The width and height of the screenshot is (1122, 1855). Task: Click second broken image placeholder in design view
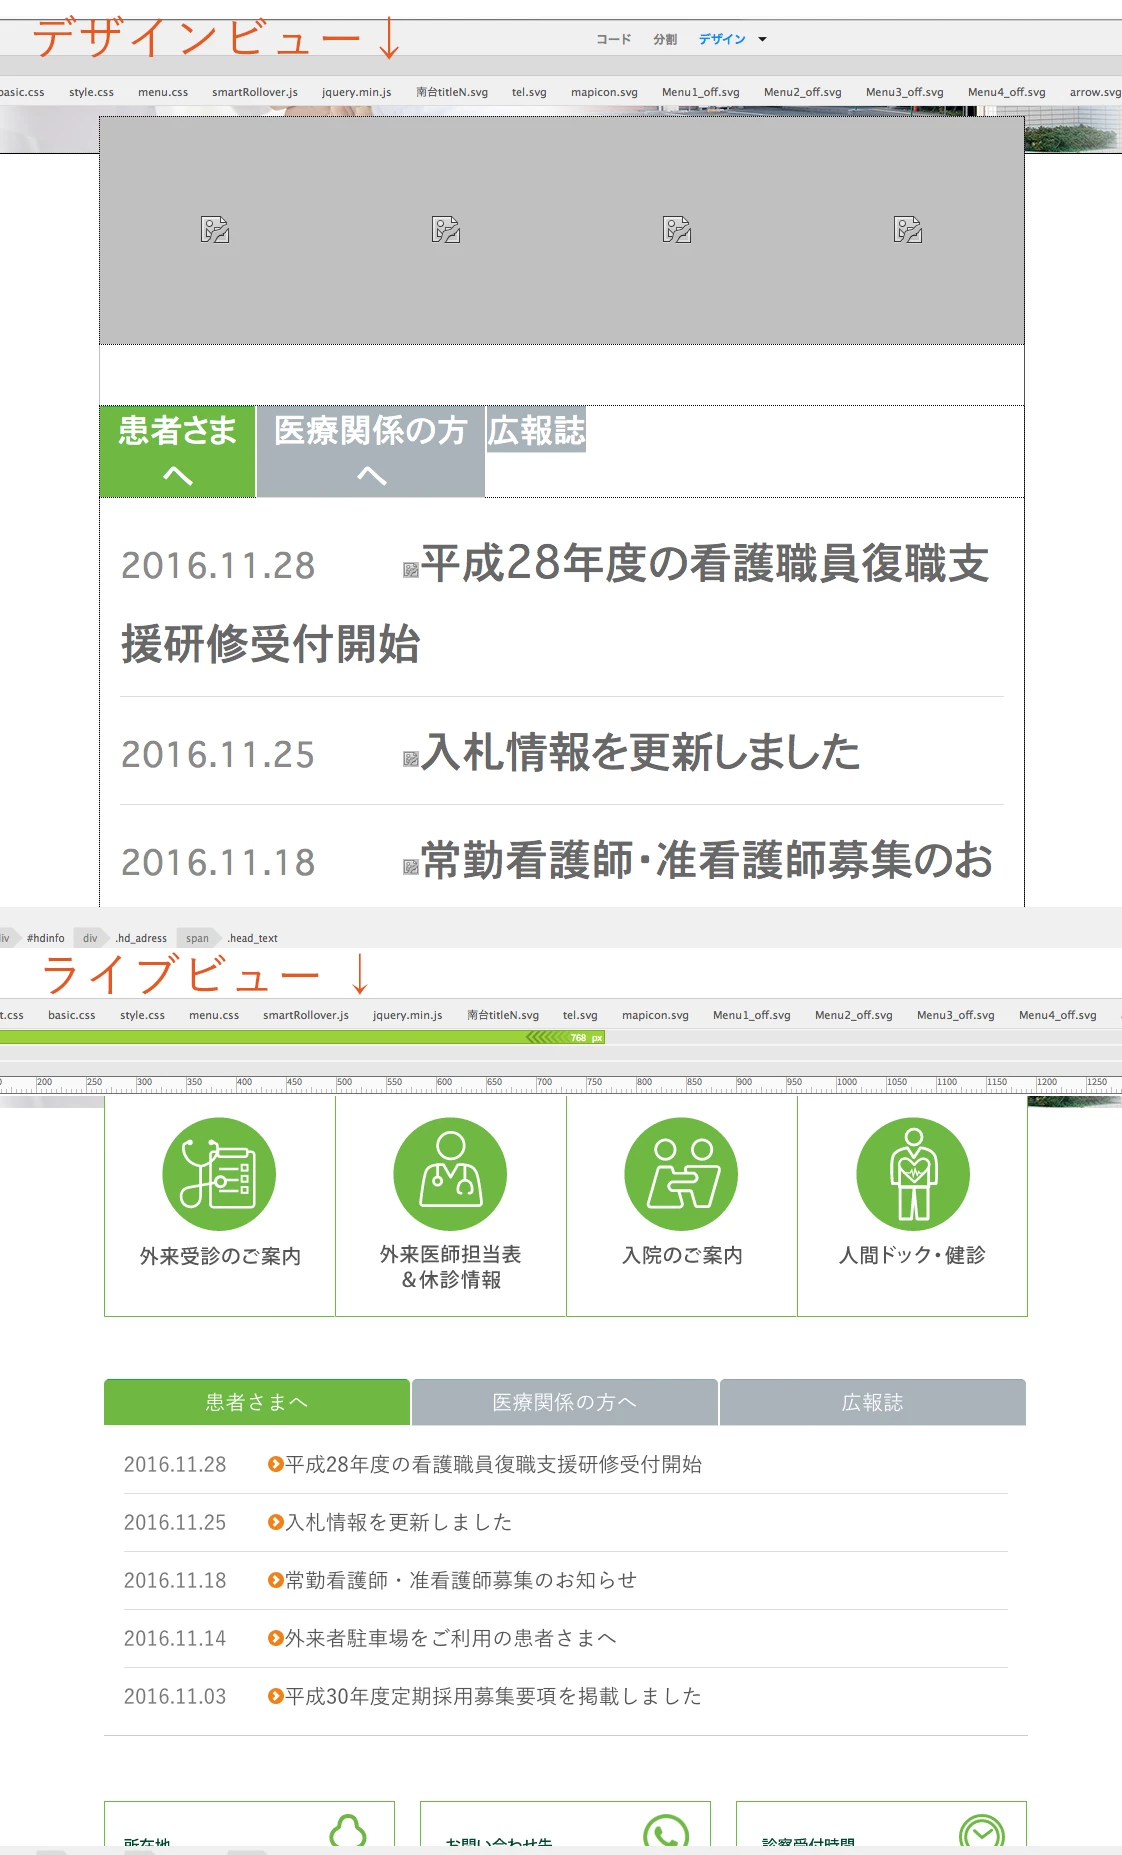[446, 230]
